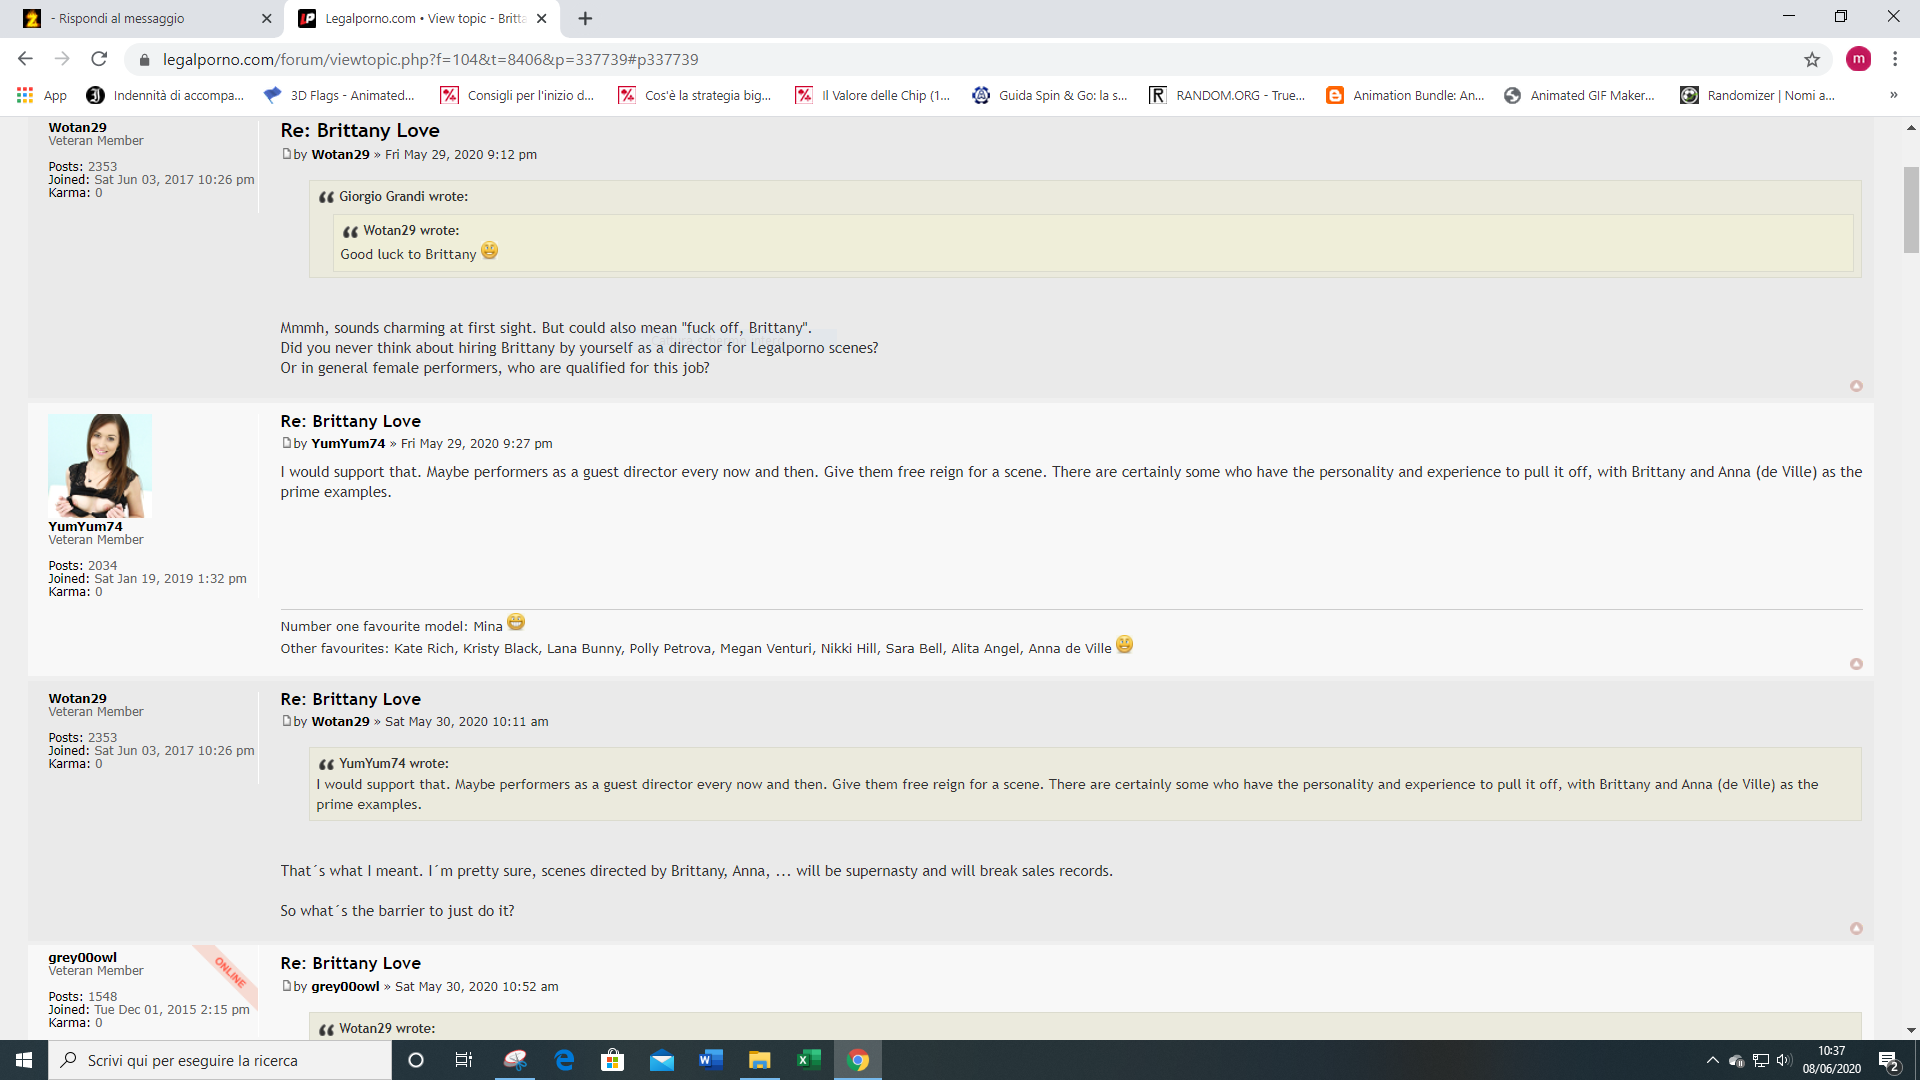The image size is (1920, 1080).
Task: Open Wotan29 profile in first post sidebar
Action: click(x=77, y=127)
